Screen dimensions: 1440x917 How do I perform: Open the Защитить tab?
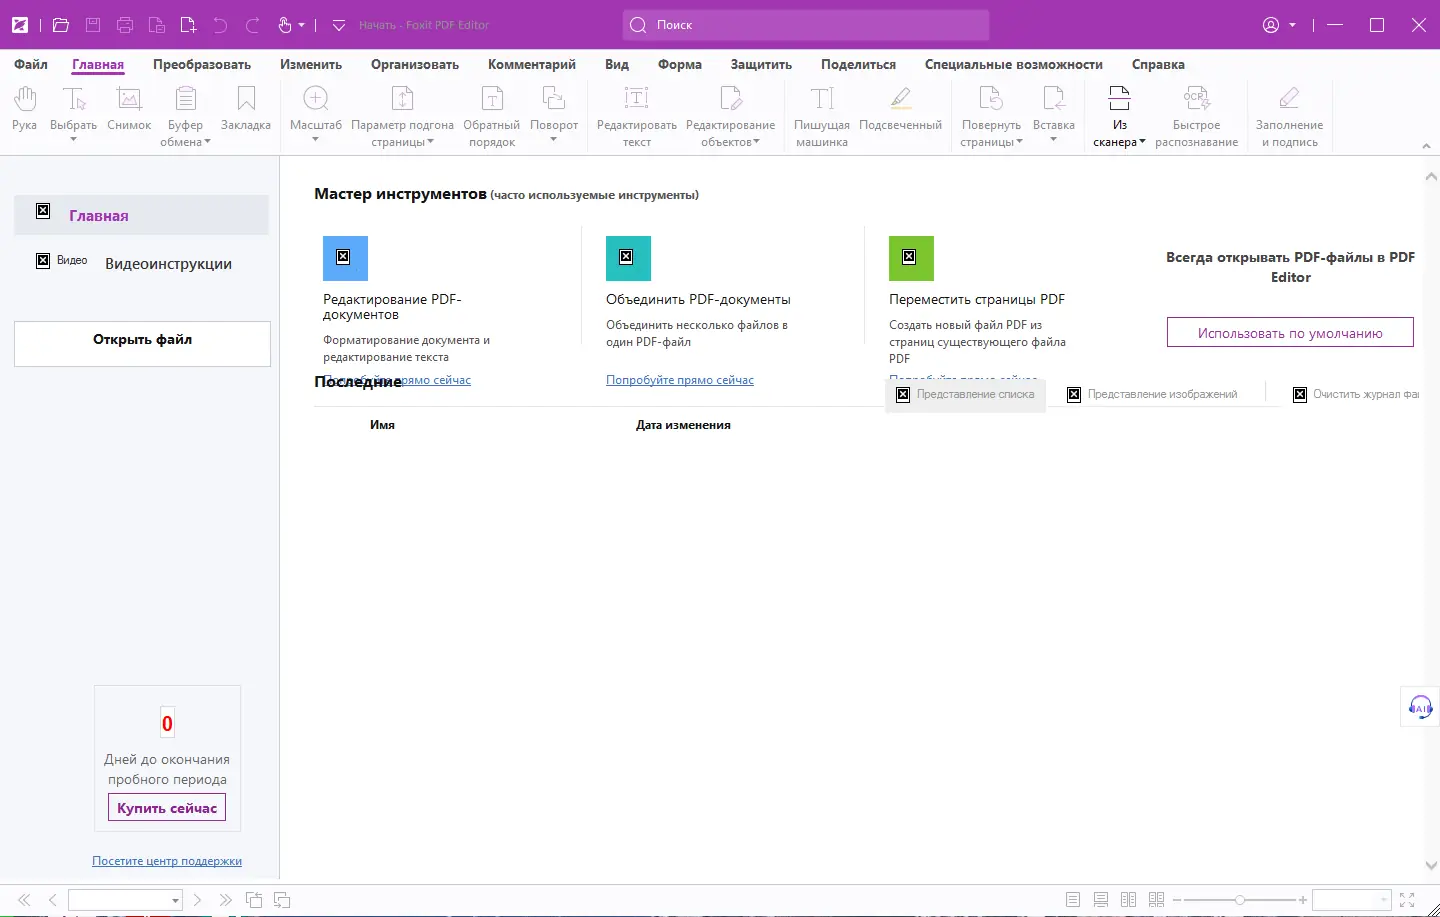(x=761, y=64)
